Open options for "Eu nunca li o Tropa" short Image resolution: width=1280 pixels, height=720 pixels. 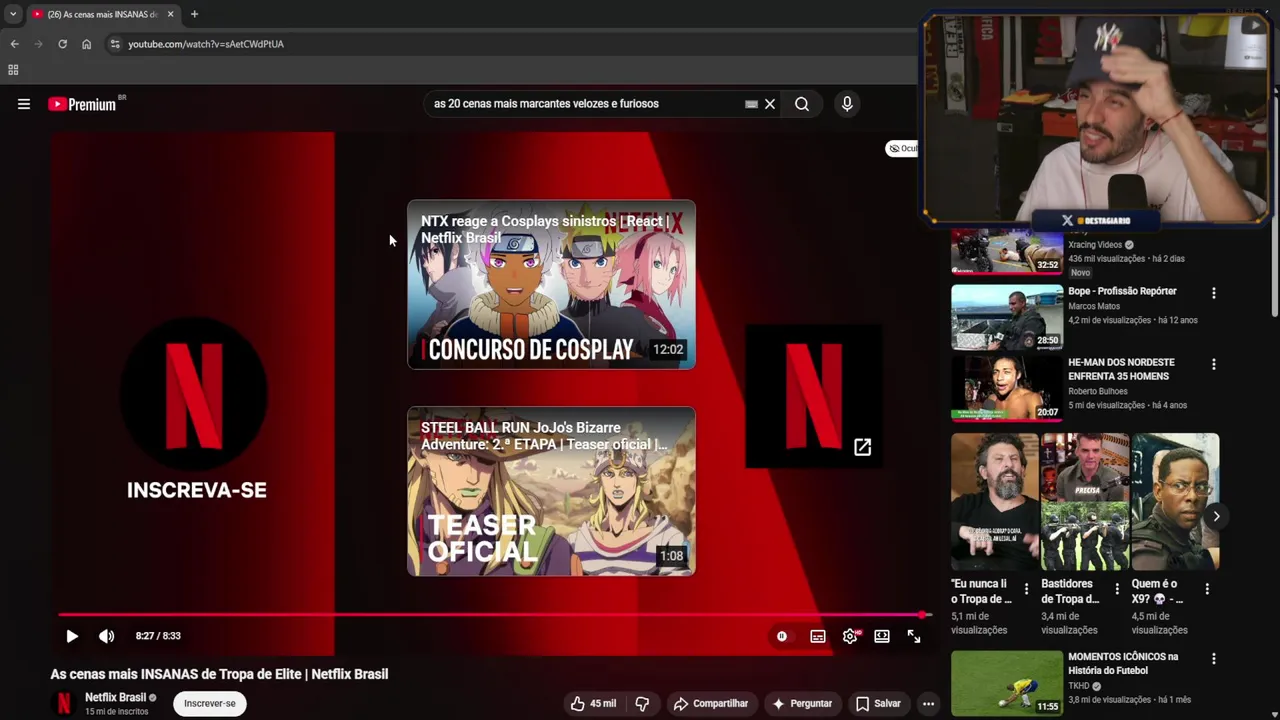tap(1026, 589)
